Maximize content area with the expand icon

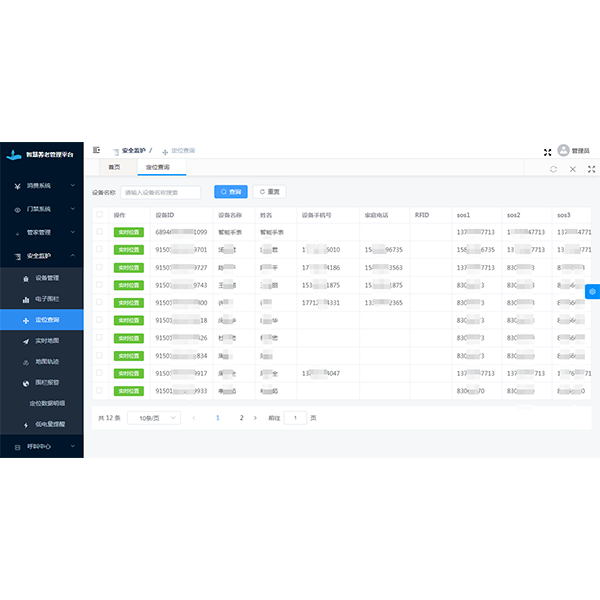591,169
